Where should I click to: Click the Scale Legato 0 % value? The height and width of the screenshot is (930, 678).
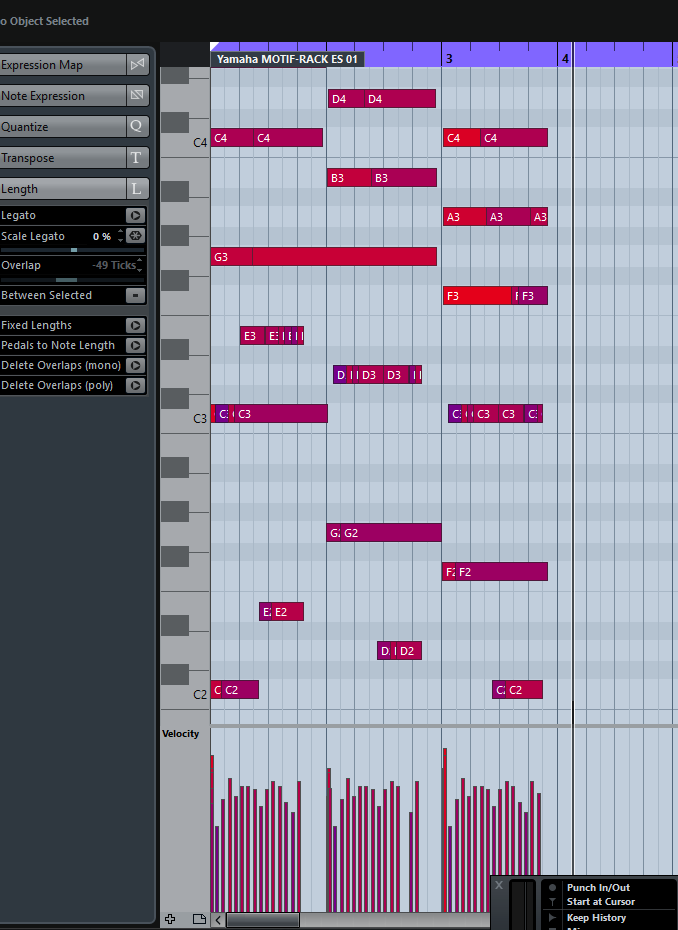pyautogui.click(x=101, y=236)
